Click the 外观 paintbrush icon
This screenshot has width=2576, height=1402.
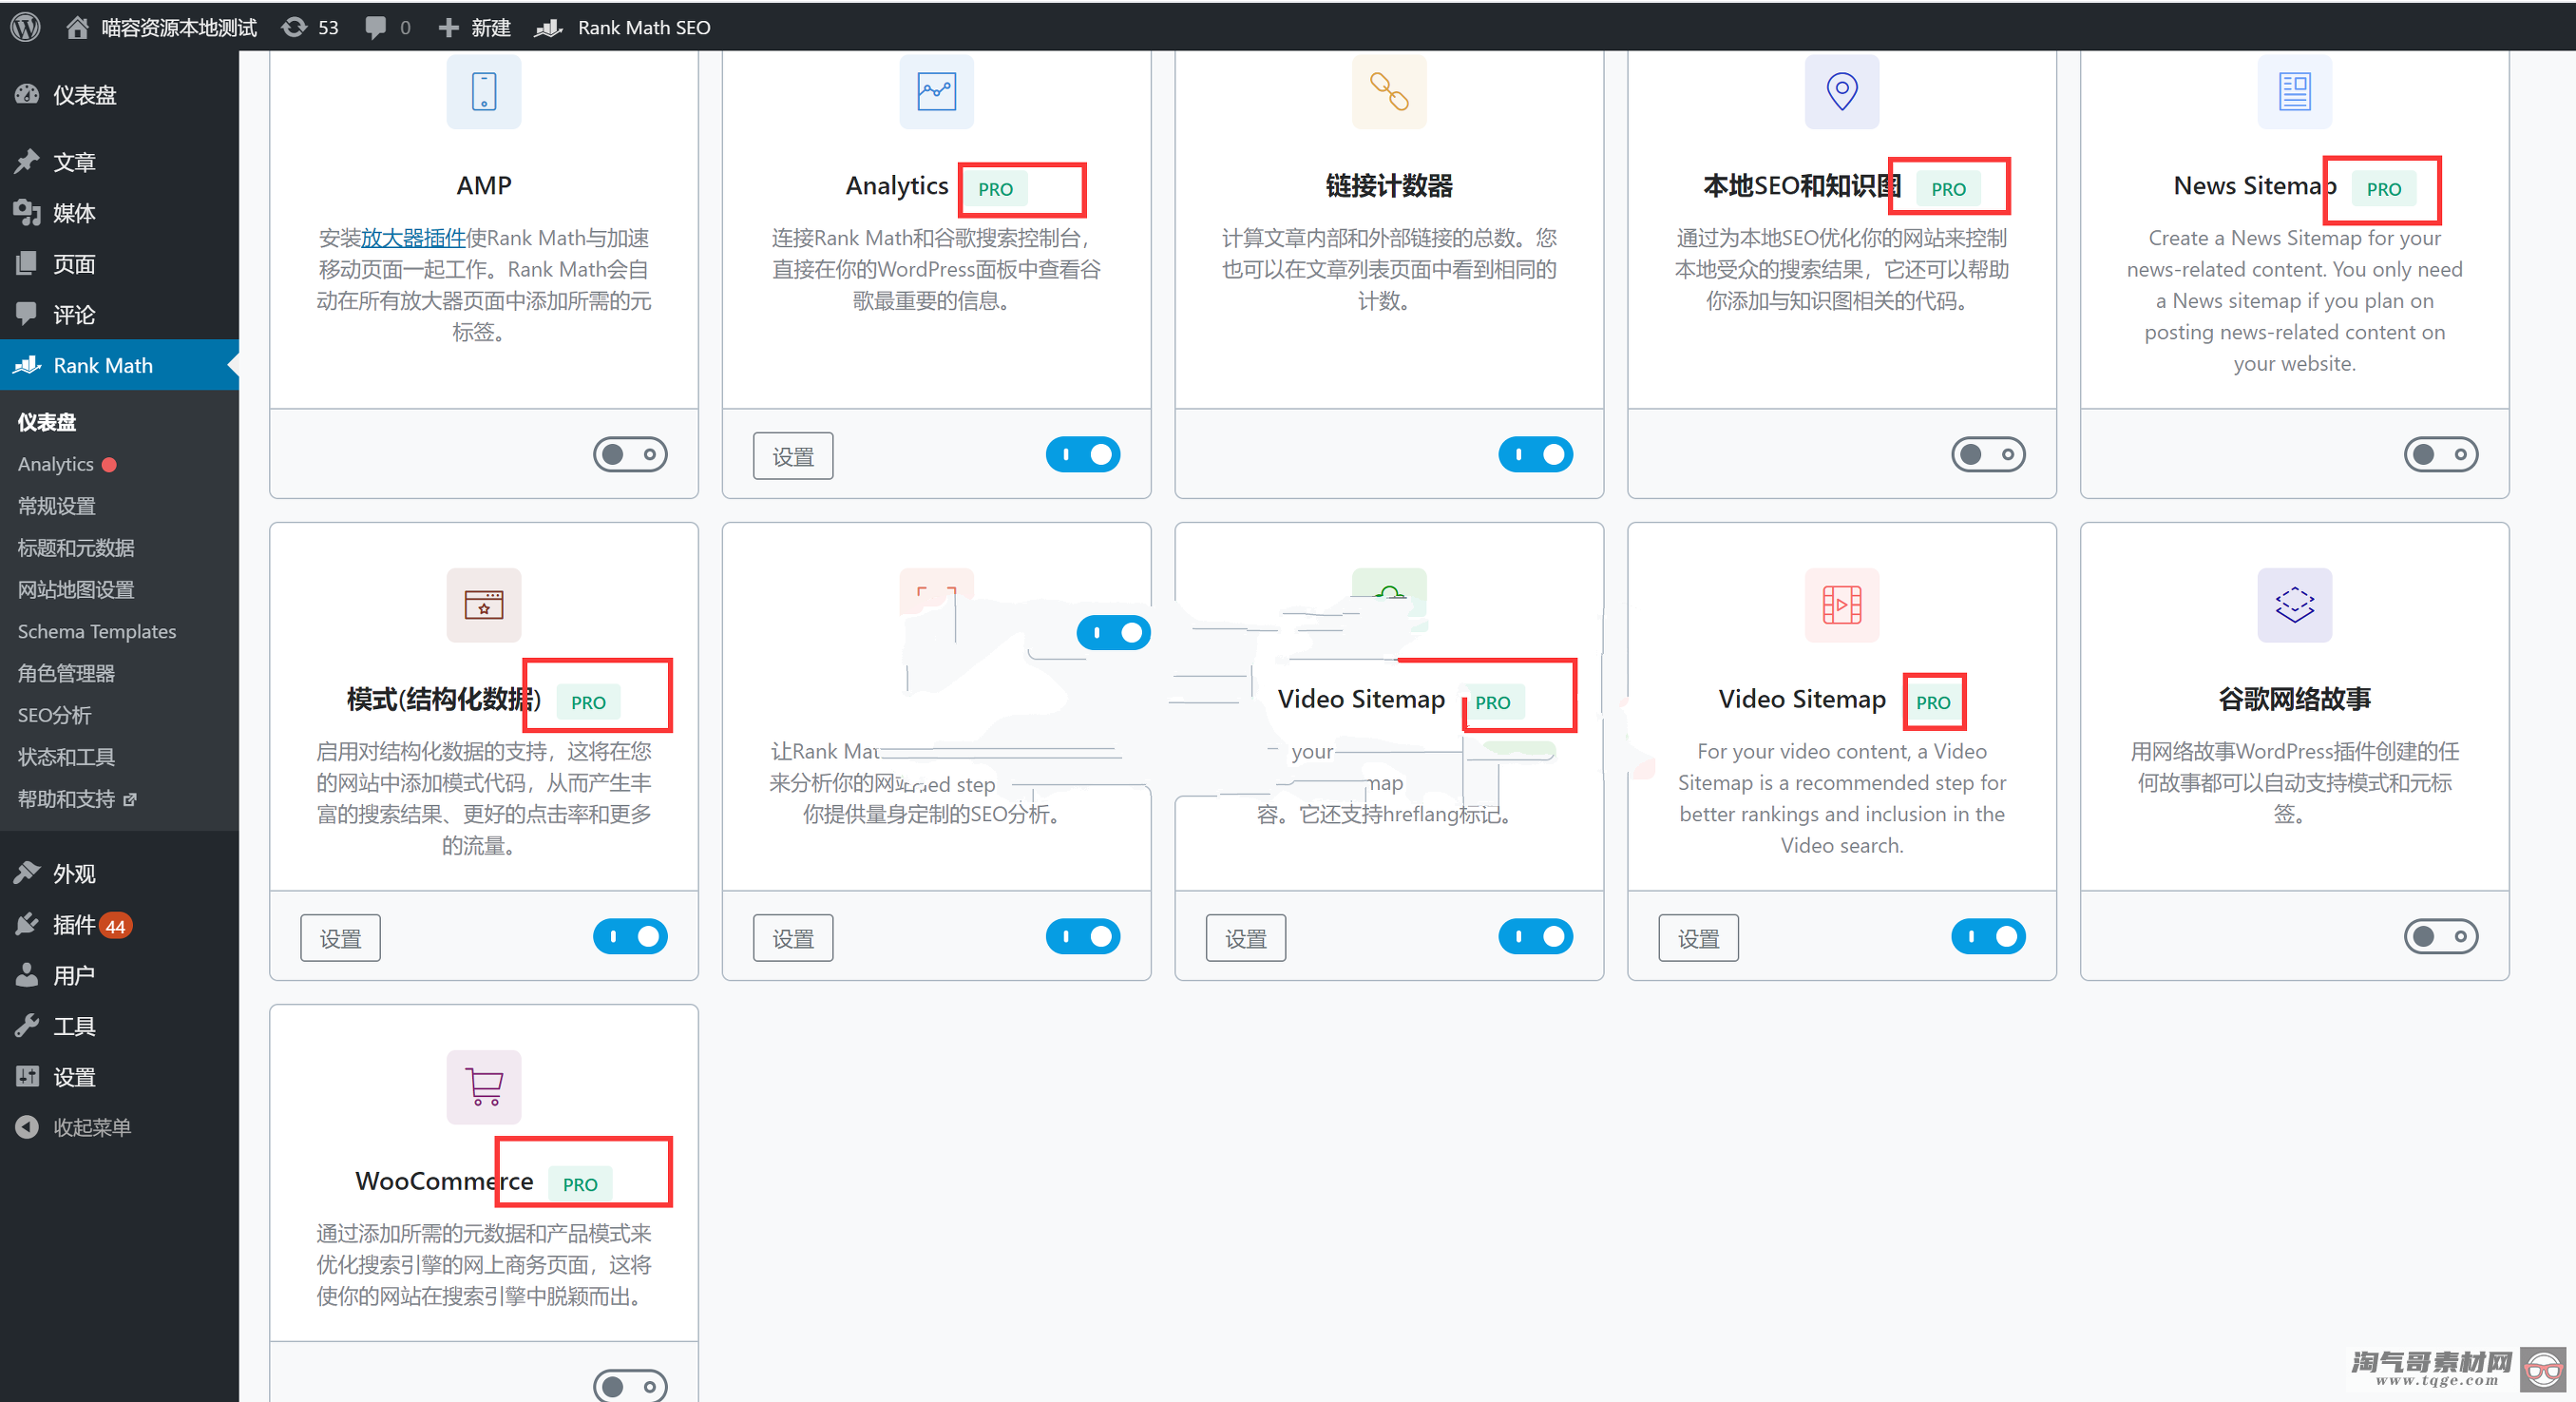[27, 873]
